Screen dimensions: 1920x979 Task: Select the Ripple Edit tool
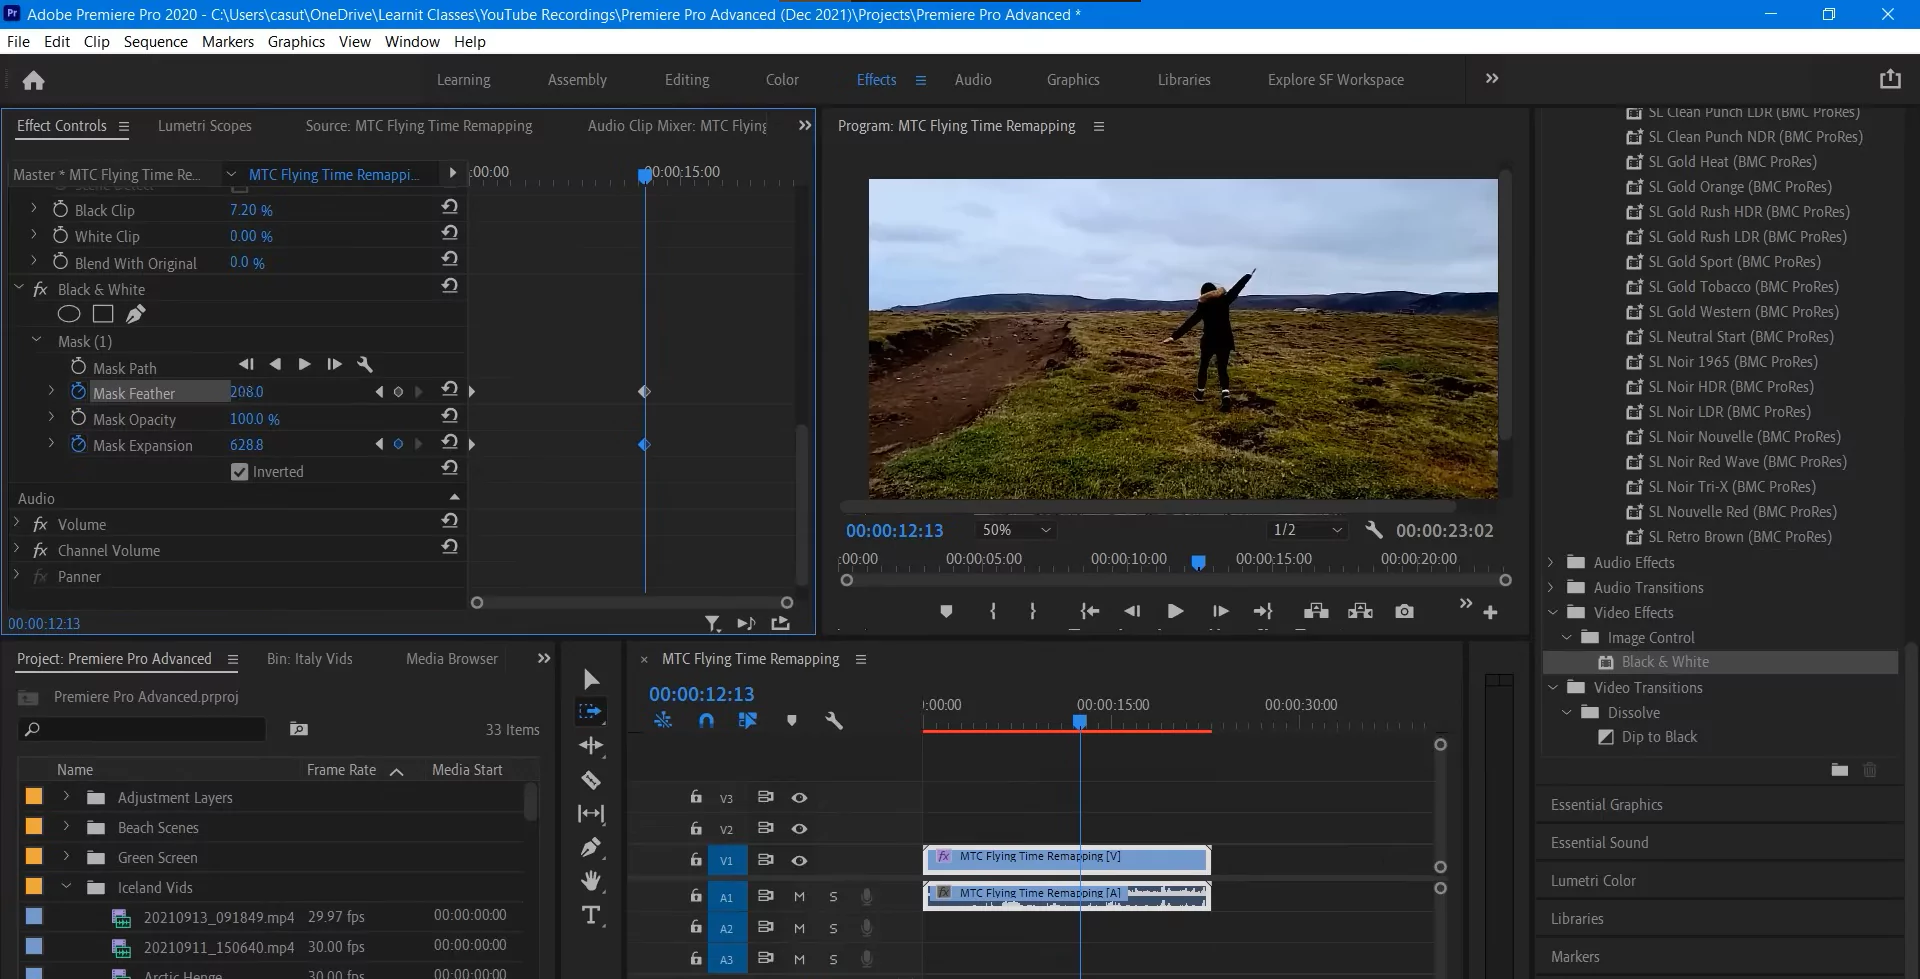click(591, 746)
